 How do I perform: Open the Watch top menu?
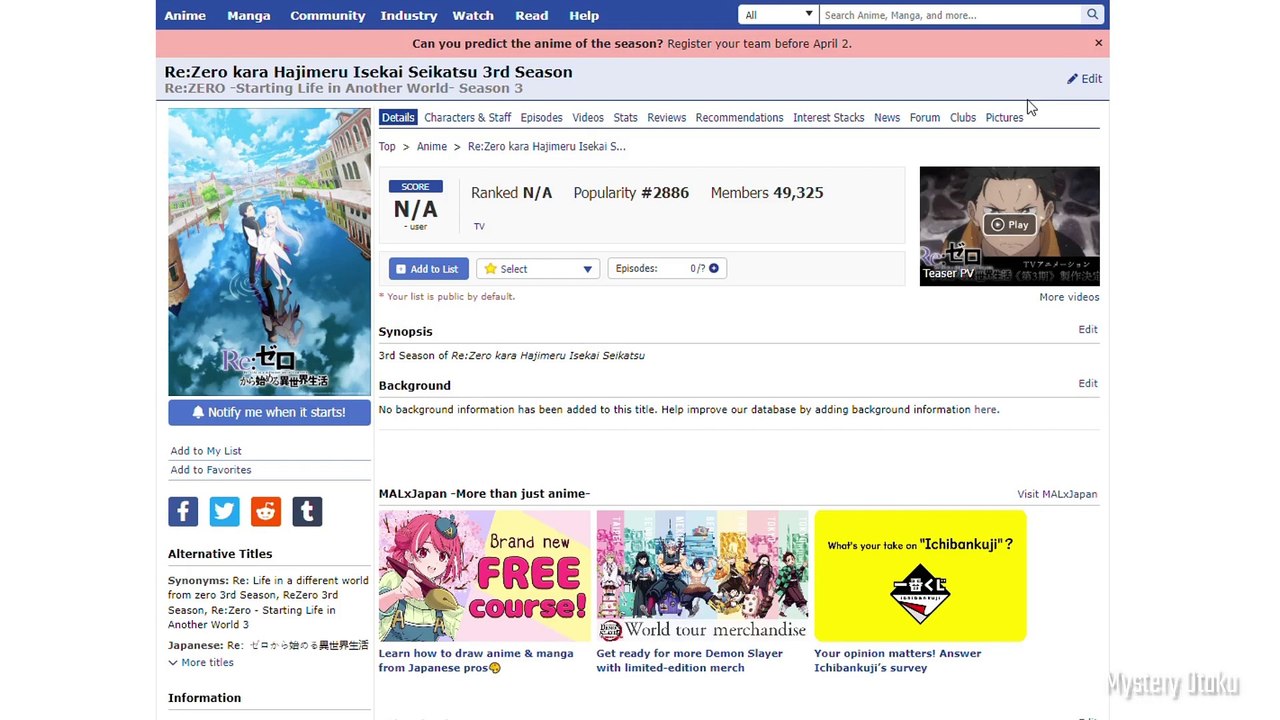(473, 16)
